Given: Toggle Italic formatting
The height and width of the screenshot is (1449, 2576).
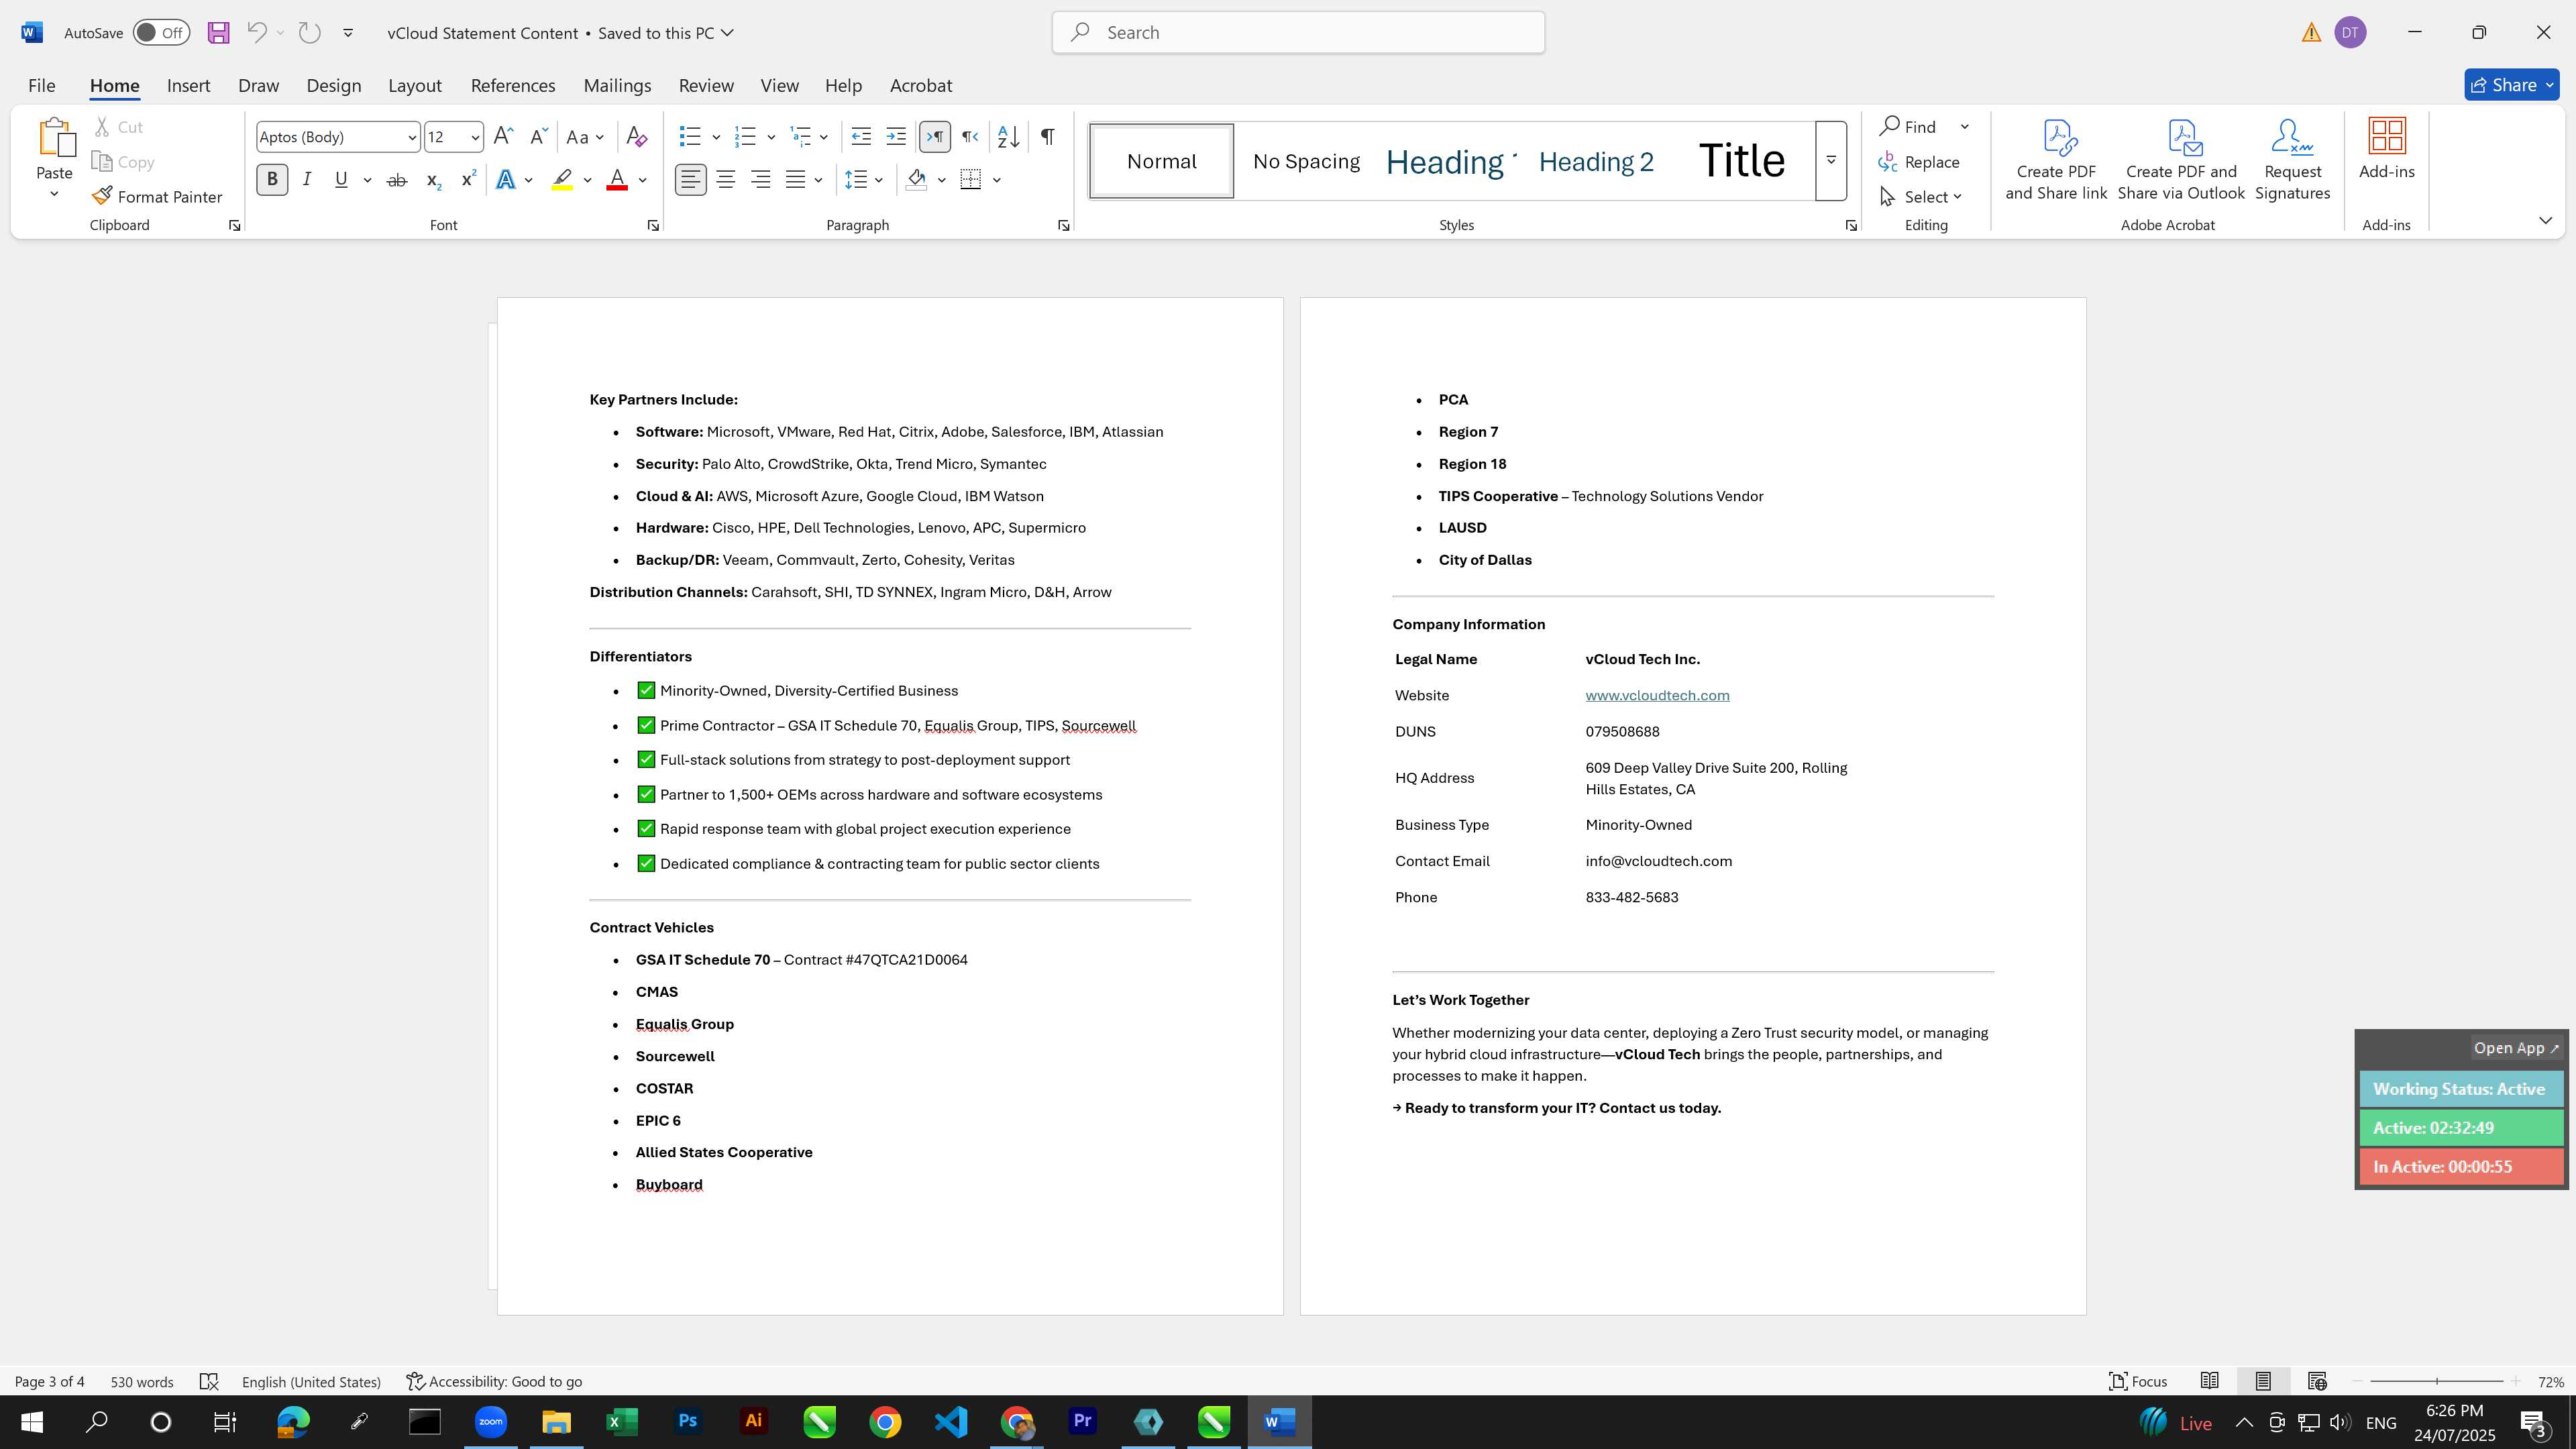Looking at the screenshot, I should click(x=307, y=180).
